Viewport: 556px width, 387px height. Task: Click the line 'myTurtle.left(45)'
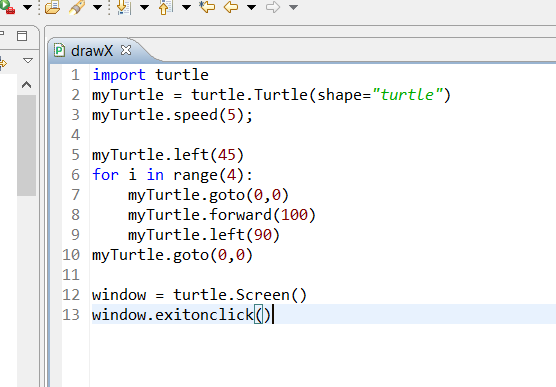168,155
